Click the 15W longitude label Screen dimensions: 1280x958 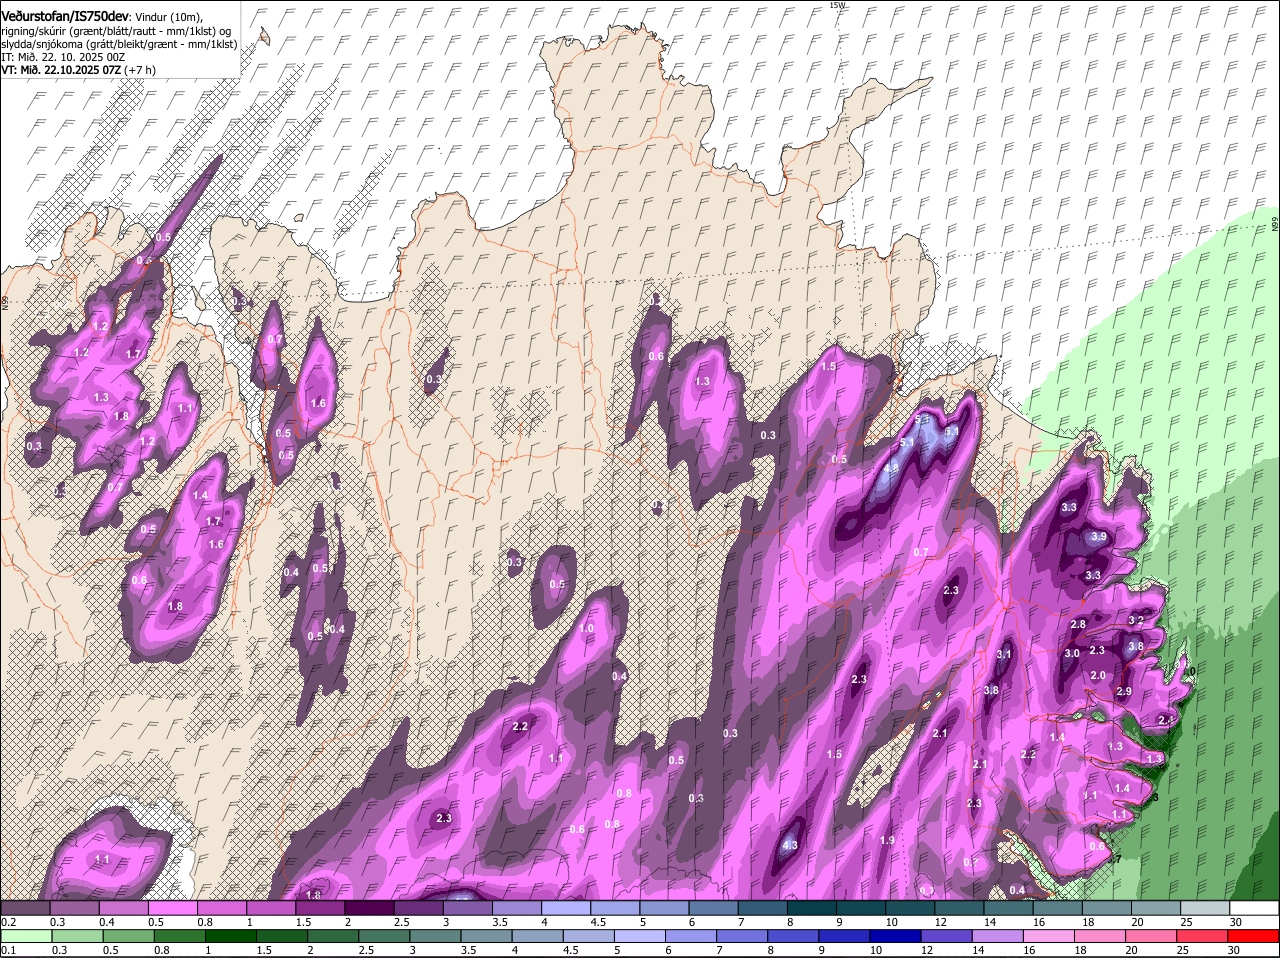point(838,5)
